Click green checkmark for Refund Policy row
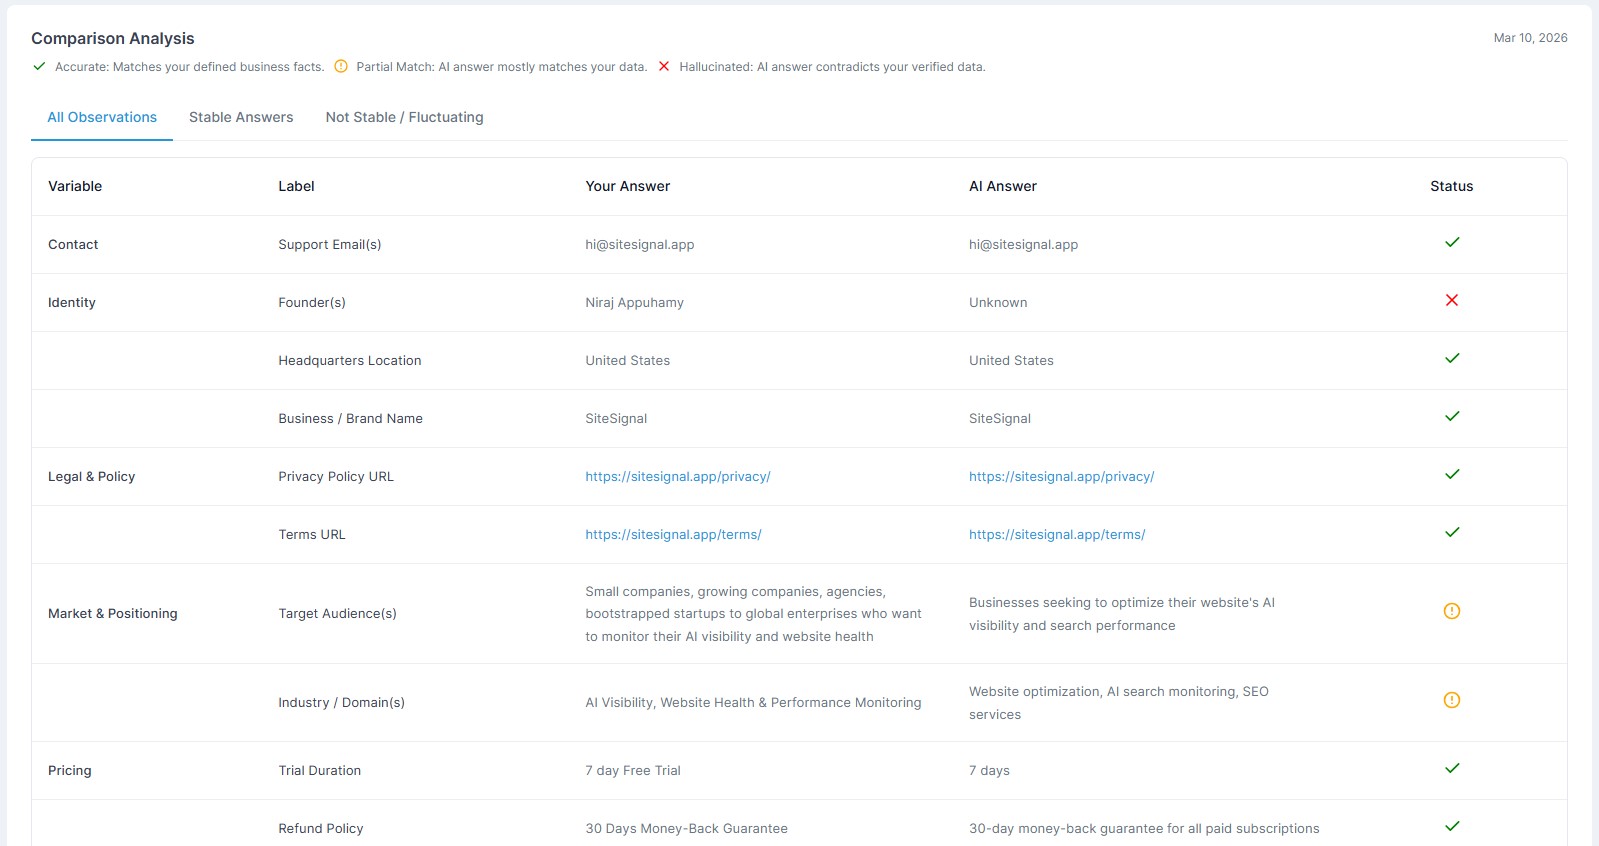Viewport: 1599px width, 846px height. [x=1452, y=826]
